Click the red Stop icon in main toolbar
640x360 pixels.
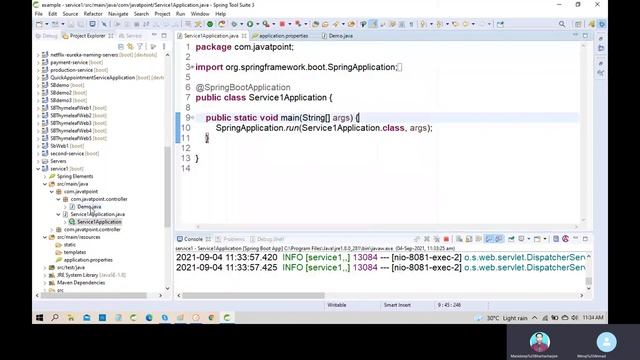282,24
